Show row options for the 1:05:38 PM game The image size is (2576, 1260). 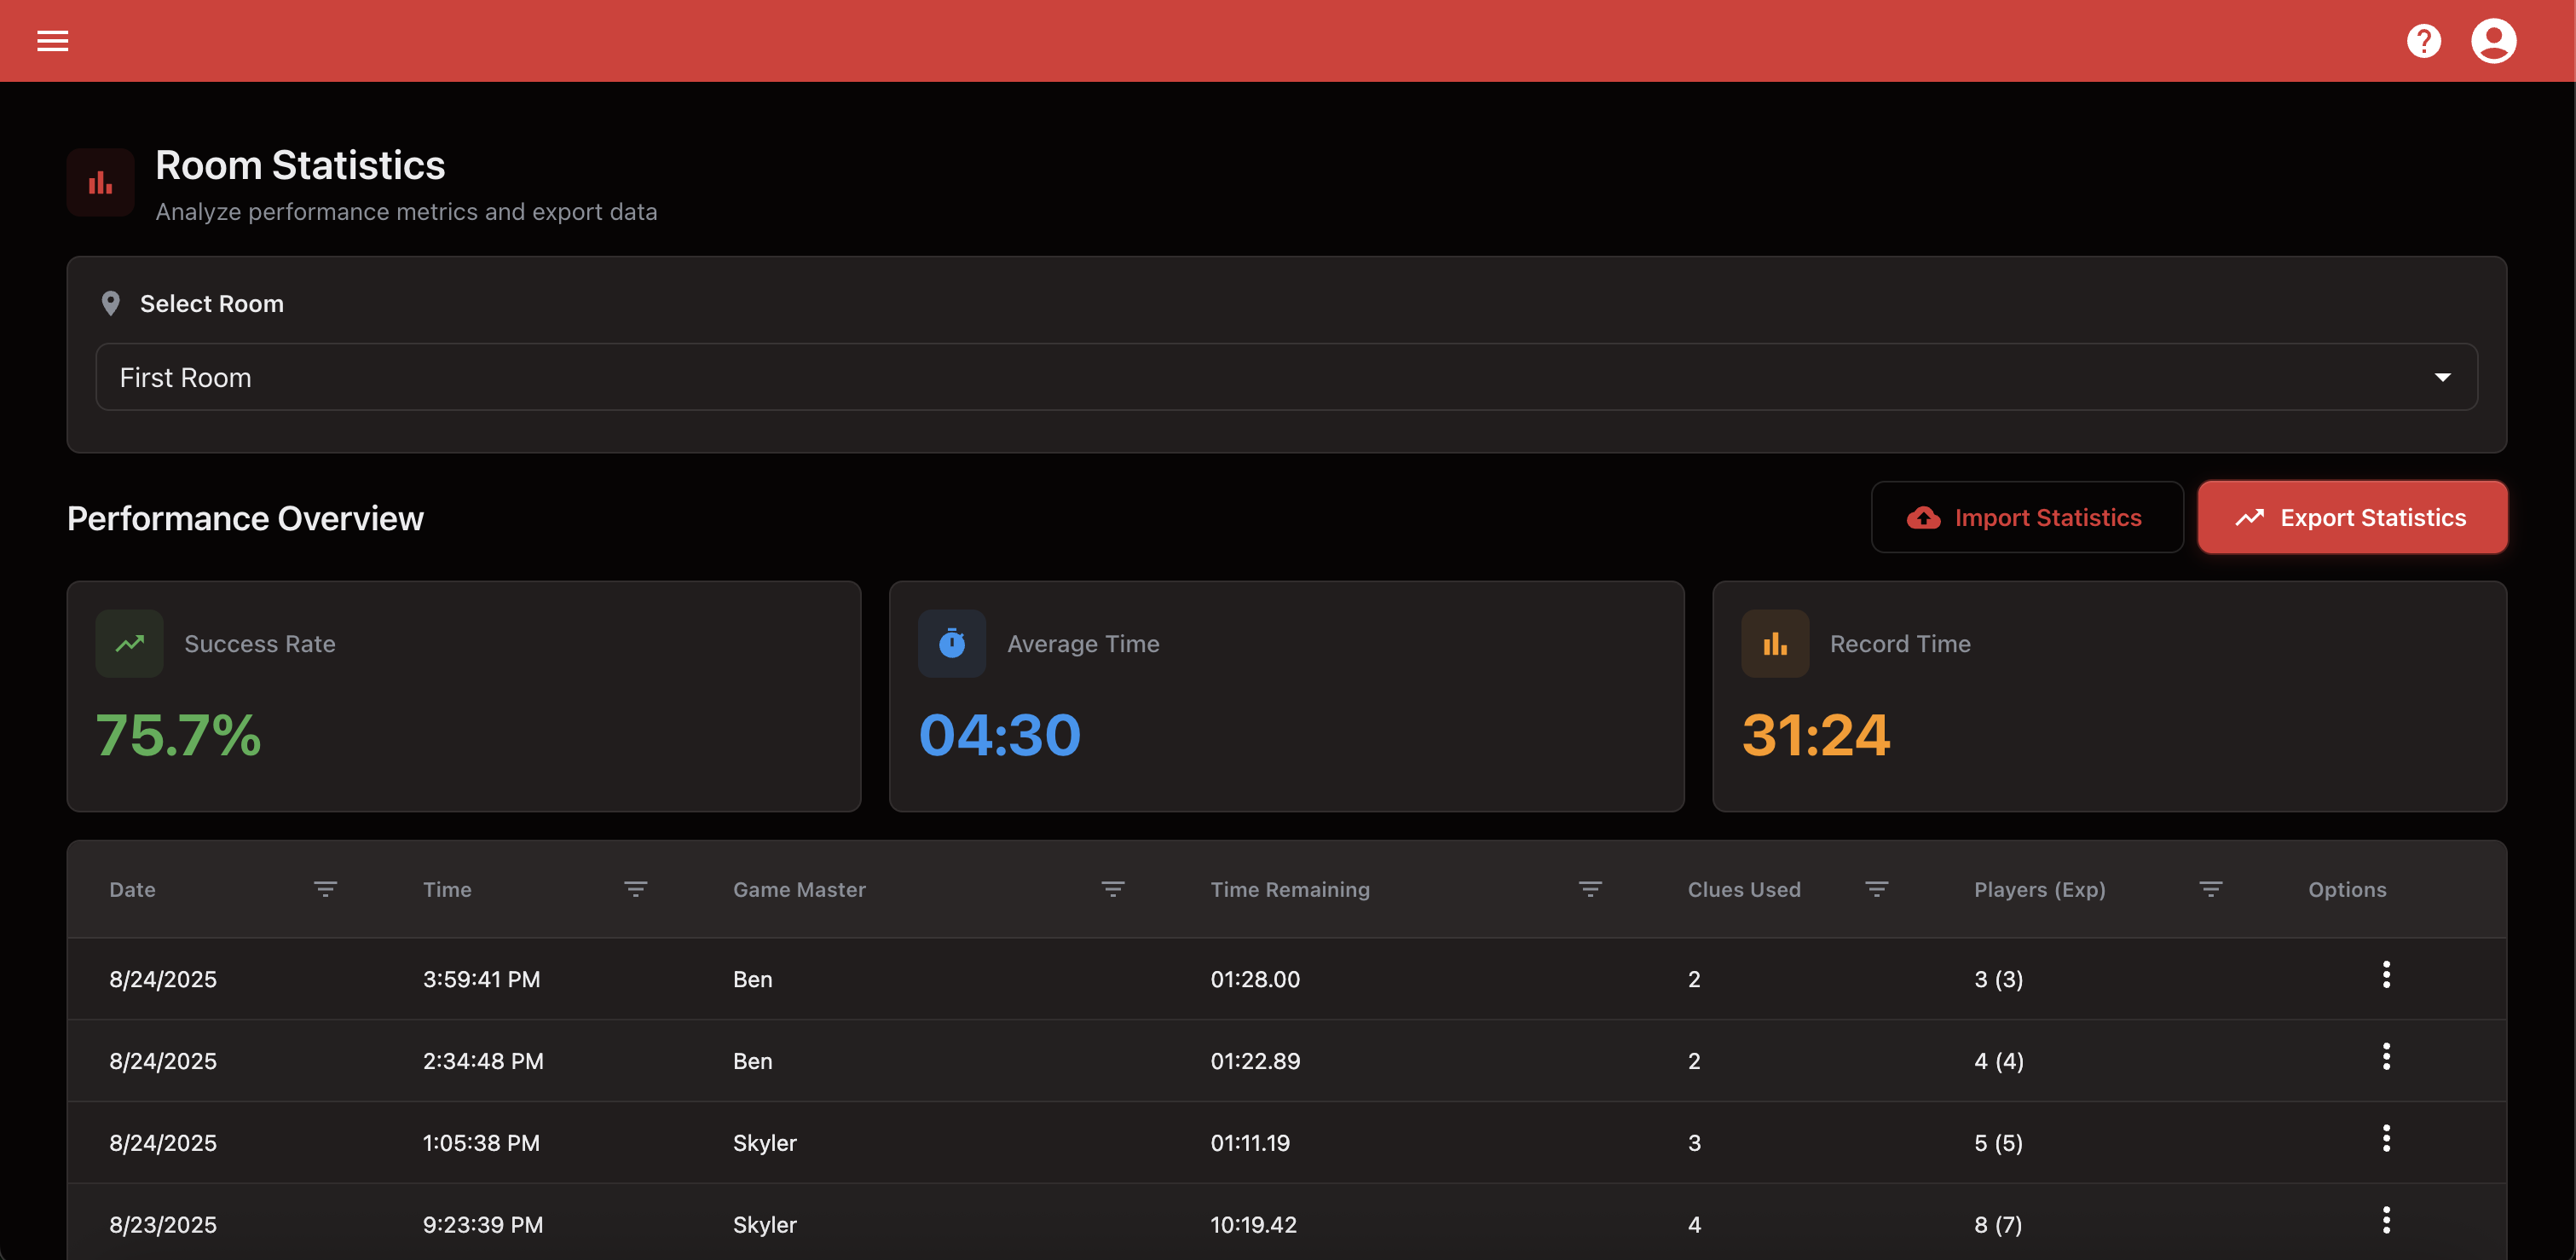(x=2386, y=1139)
